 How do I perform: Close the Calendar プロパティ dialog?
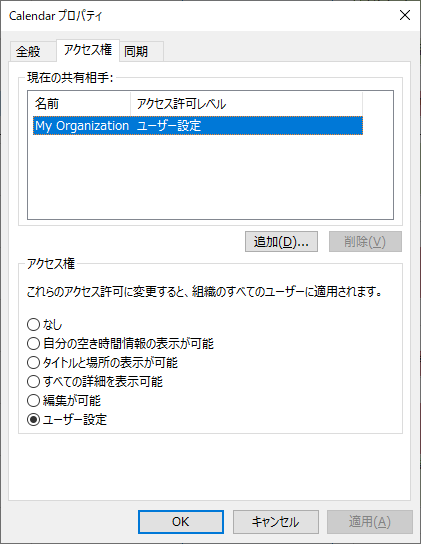click(405, 15)
